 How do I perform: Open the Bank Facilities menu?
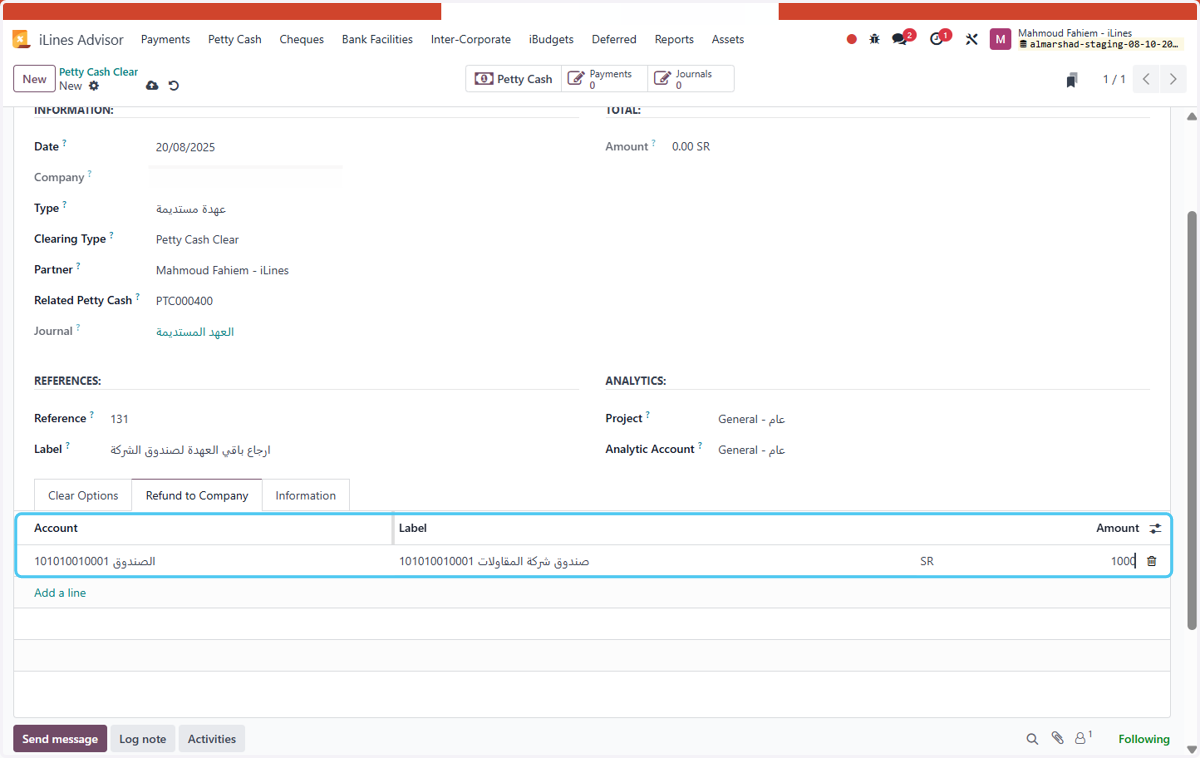coord(377,39)
